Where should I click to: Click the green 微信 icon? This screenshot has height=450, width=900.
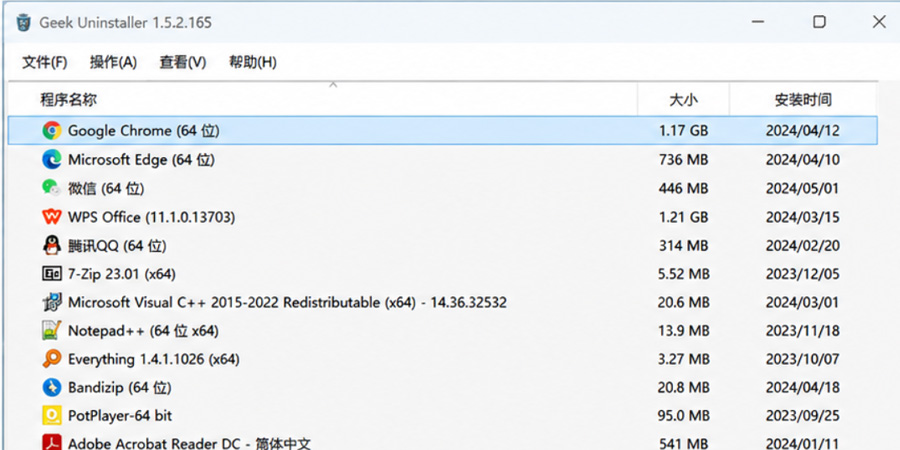(51, 188)
